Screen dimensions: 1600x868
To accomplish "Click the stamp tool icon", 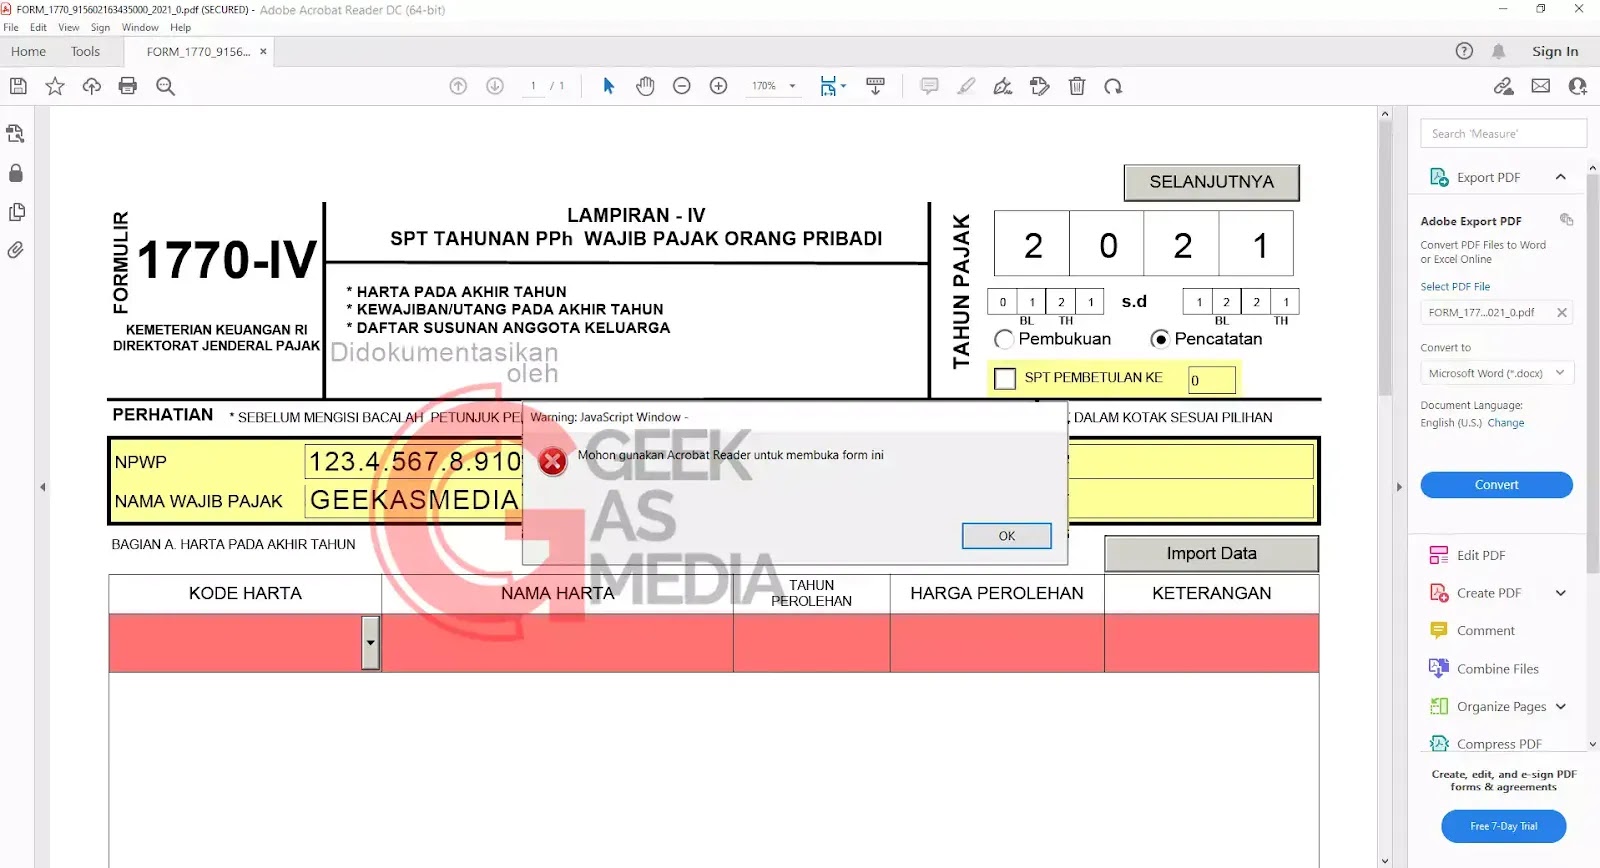I will click(x=1040, y=86).
